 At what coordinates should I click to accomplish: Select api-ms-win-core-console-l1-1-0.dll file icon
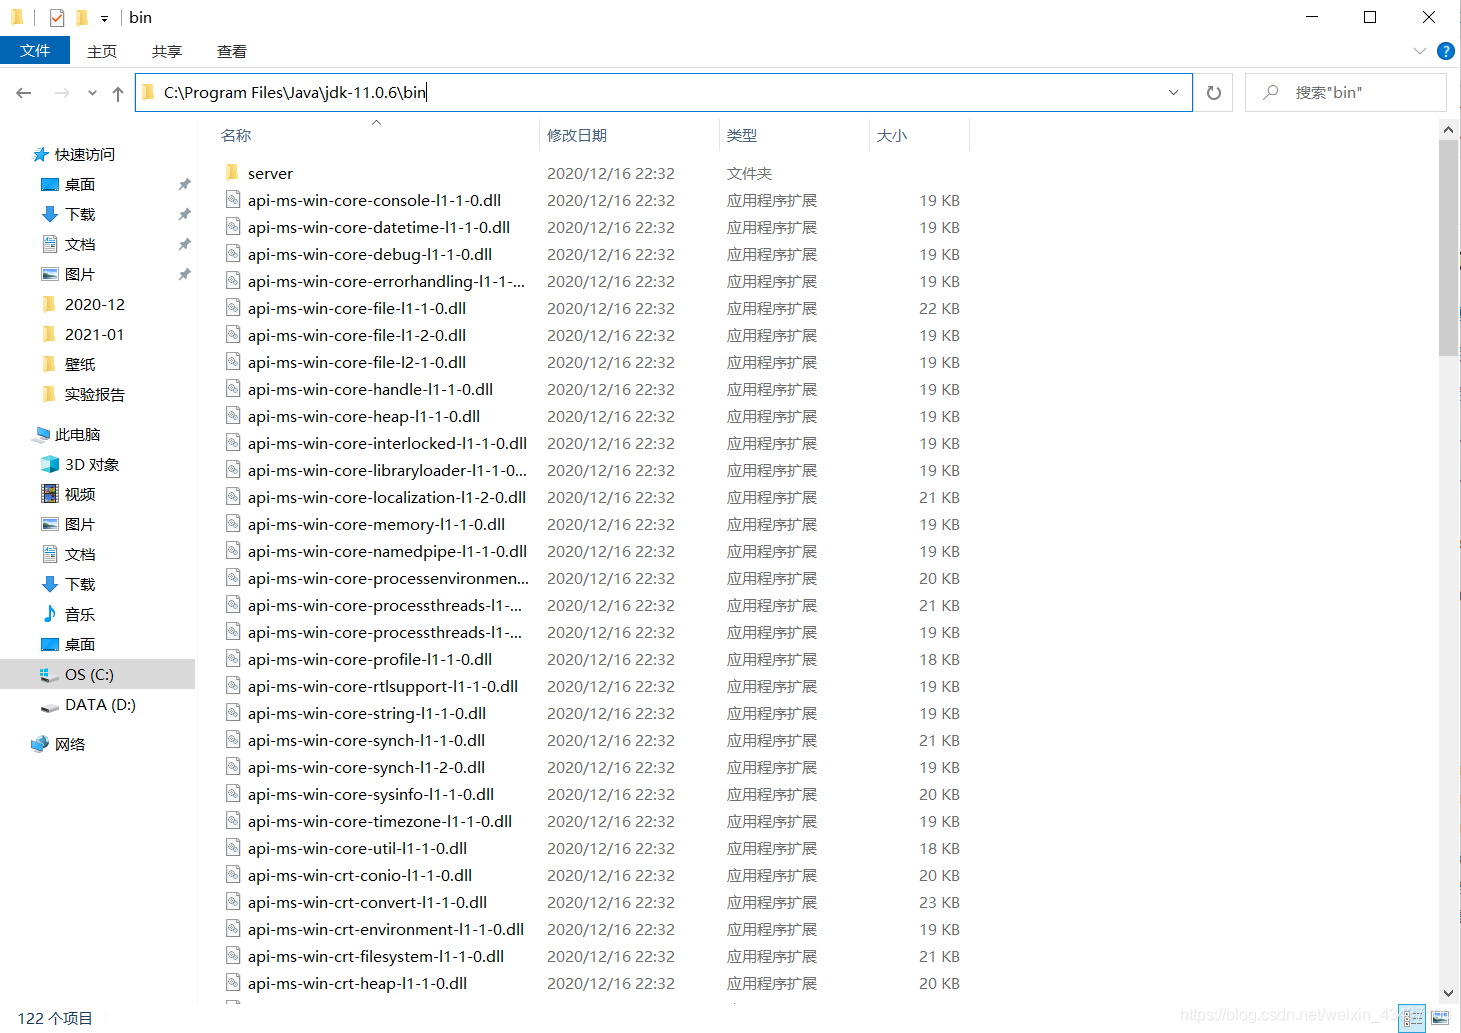pyautogui.click(x=232, y=199)
